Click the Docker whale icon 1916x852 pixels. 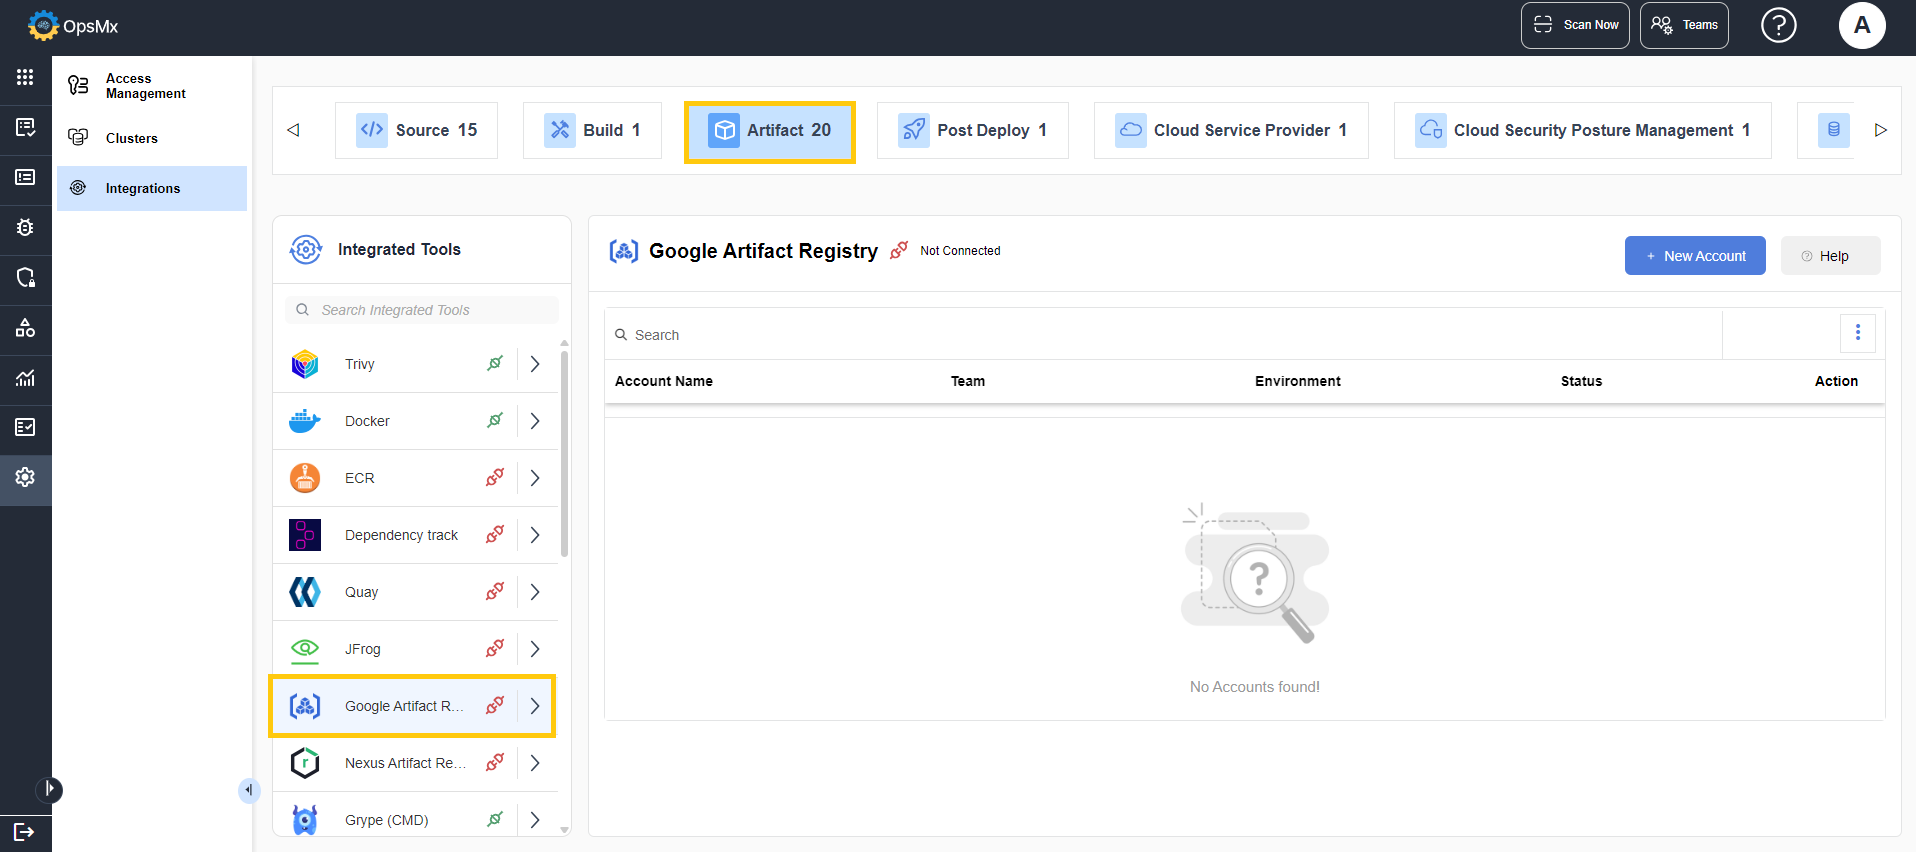tap(305, 421)
